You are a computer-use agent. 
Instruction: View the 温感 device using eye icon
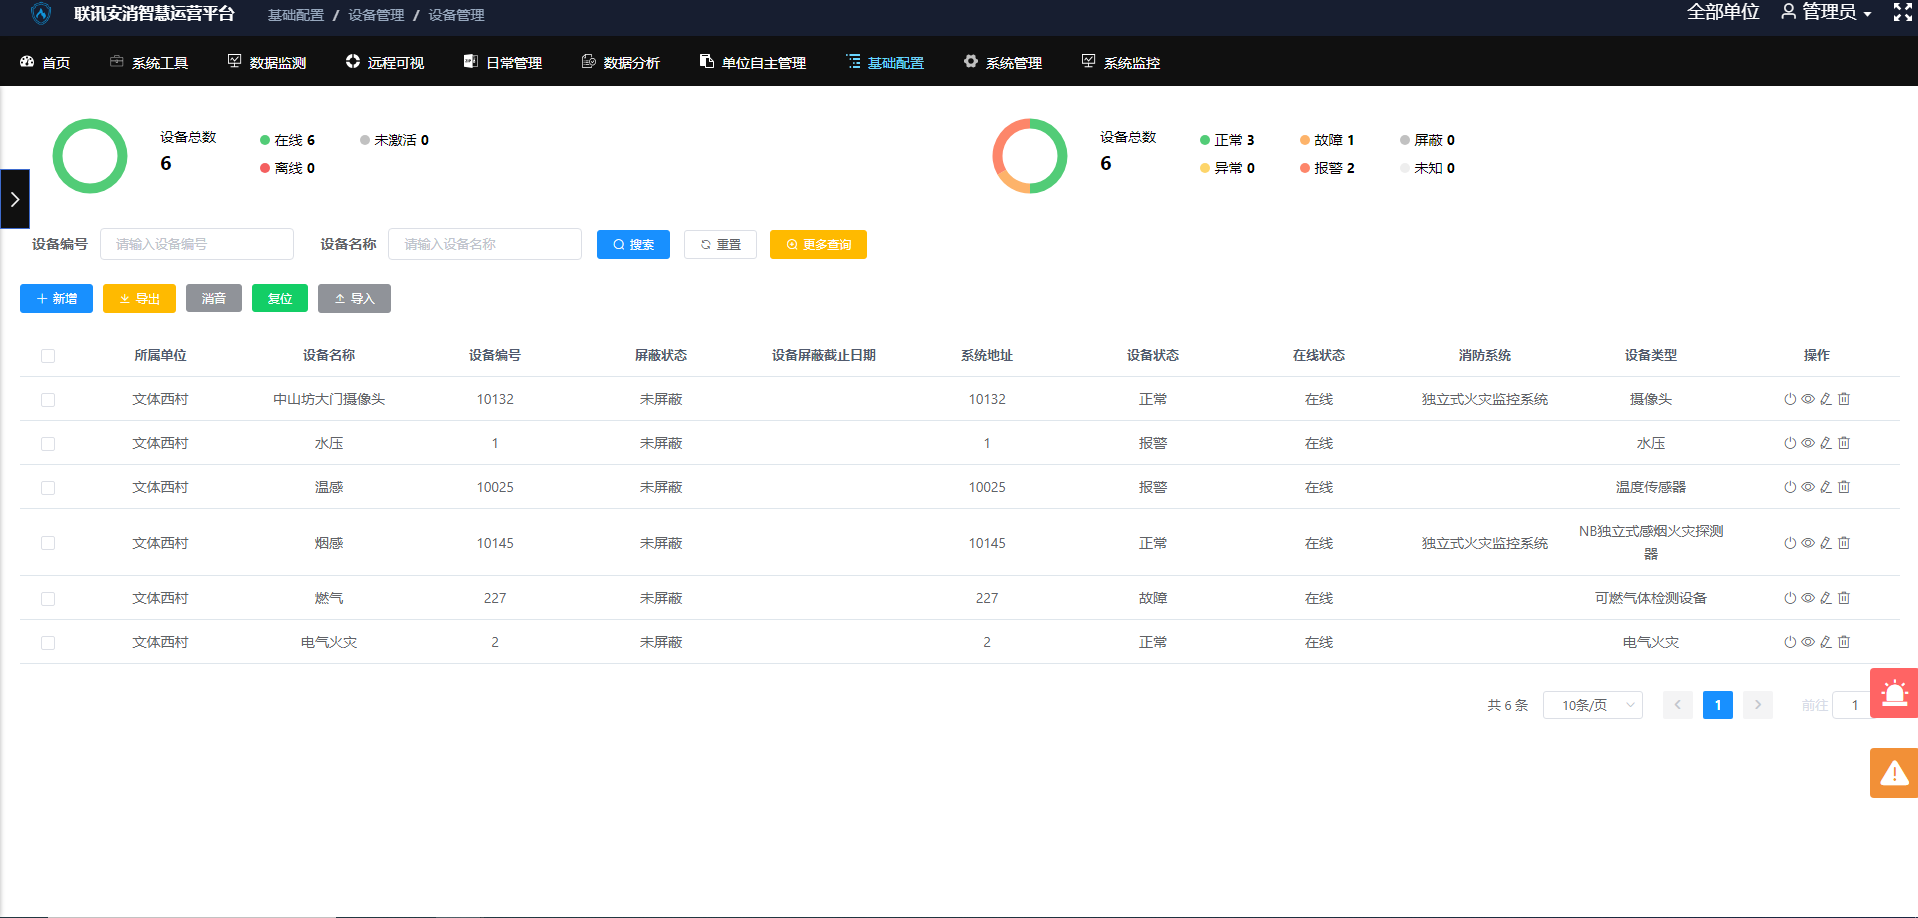pyautogui.click(x=1808, y=487)
